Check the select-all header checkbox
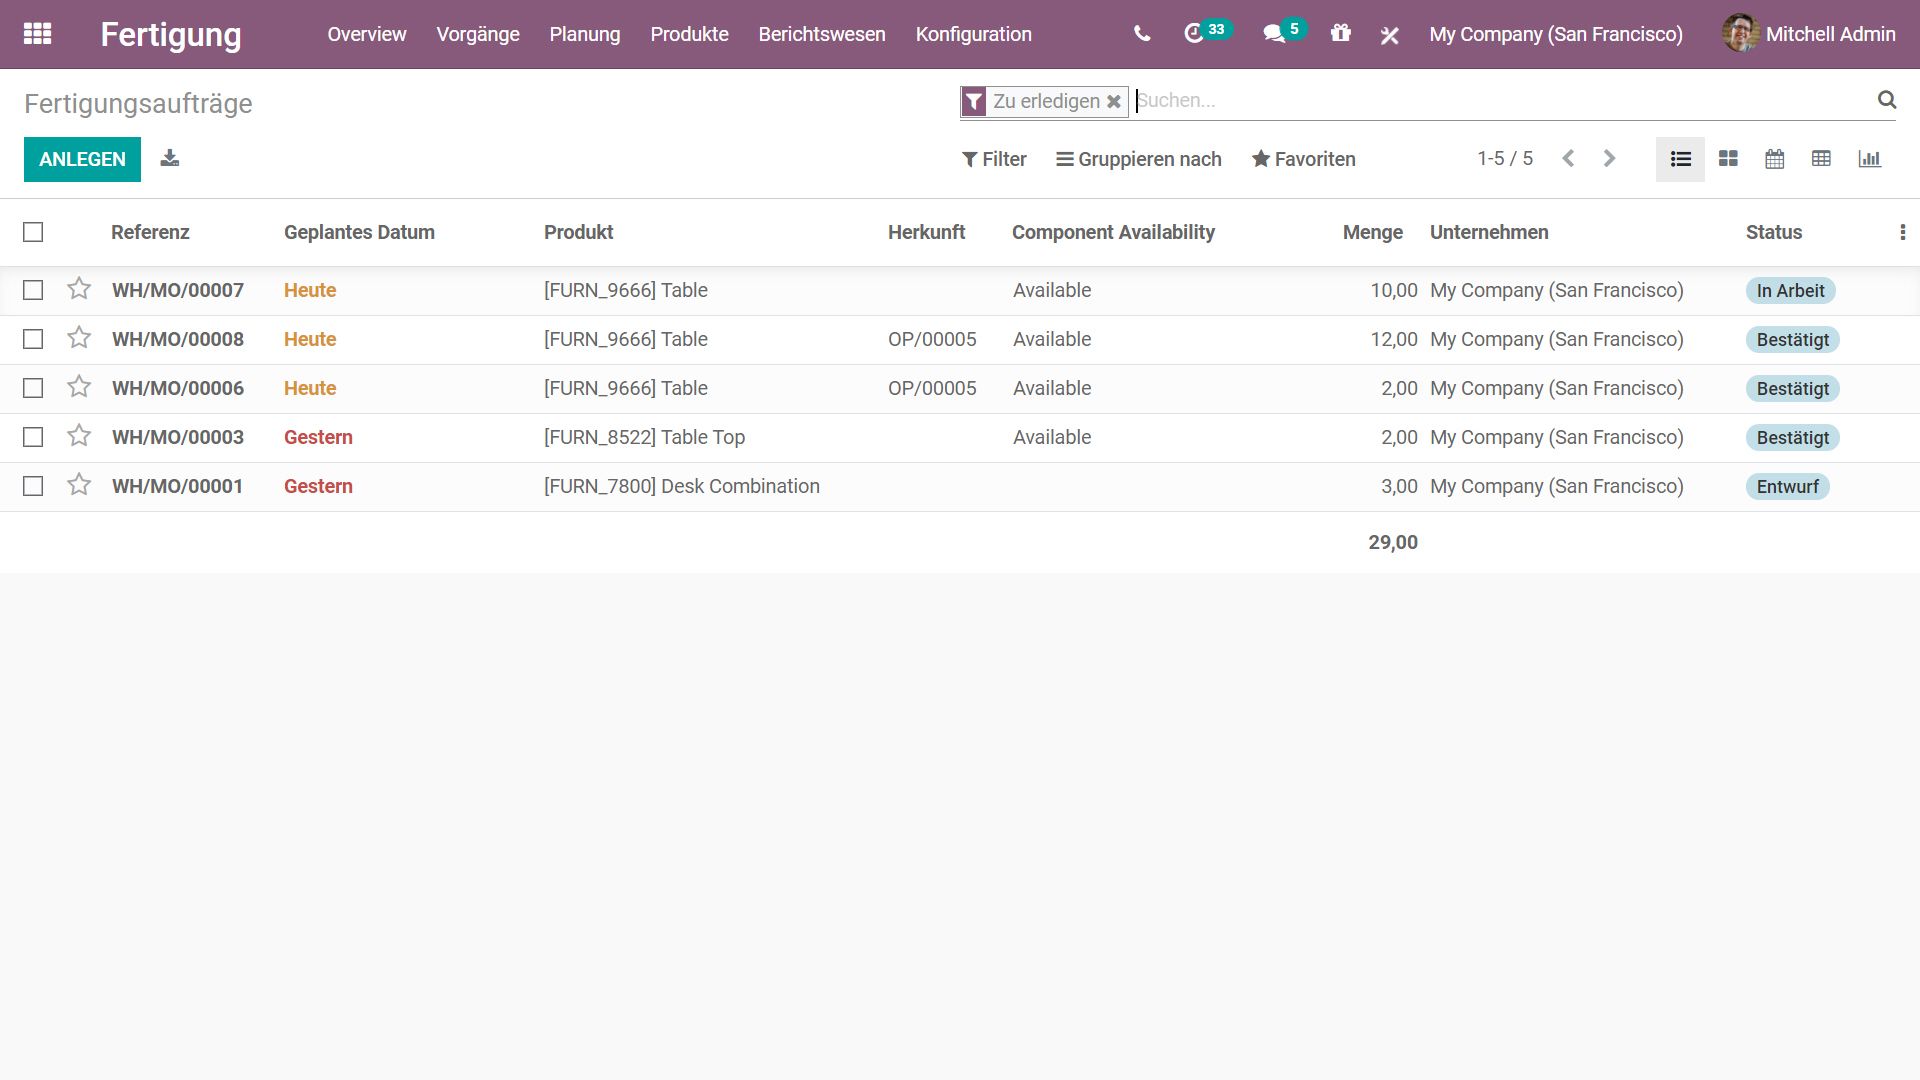1920x1080 pixels. coord(33,233)
